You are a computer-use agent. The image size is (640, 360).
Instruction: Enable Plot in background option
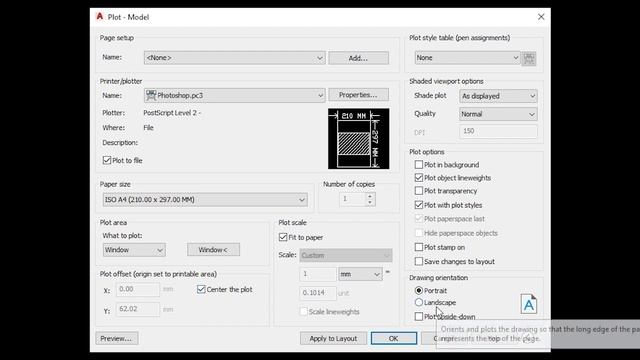(419, 164)
